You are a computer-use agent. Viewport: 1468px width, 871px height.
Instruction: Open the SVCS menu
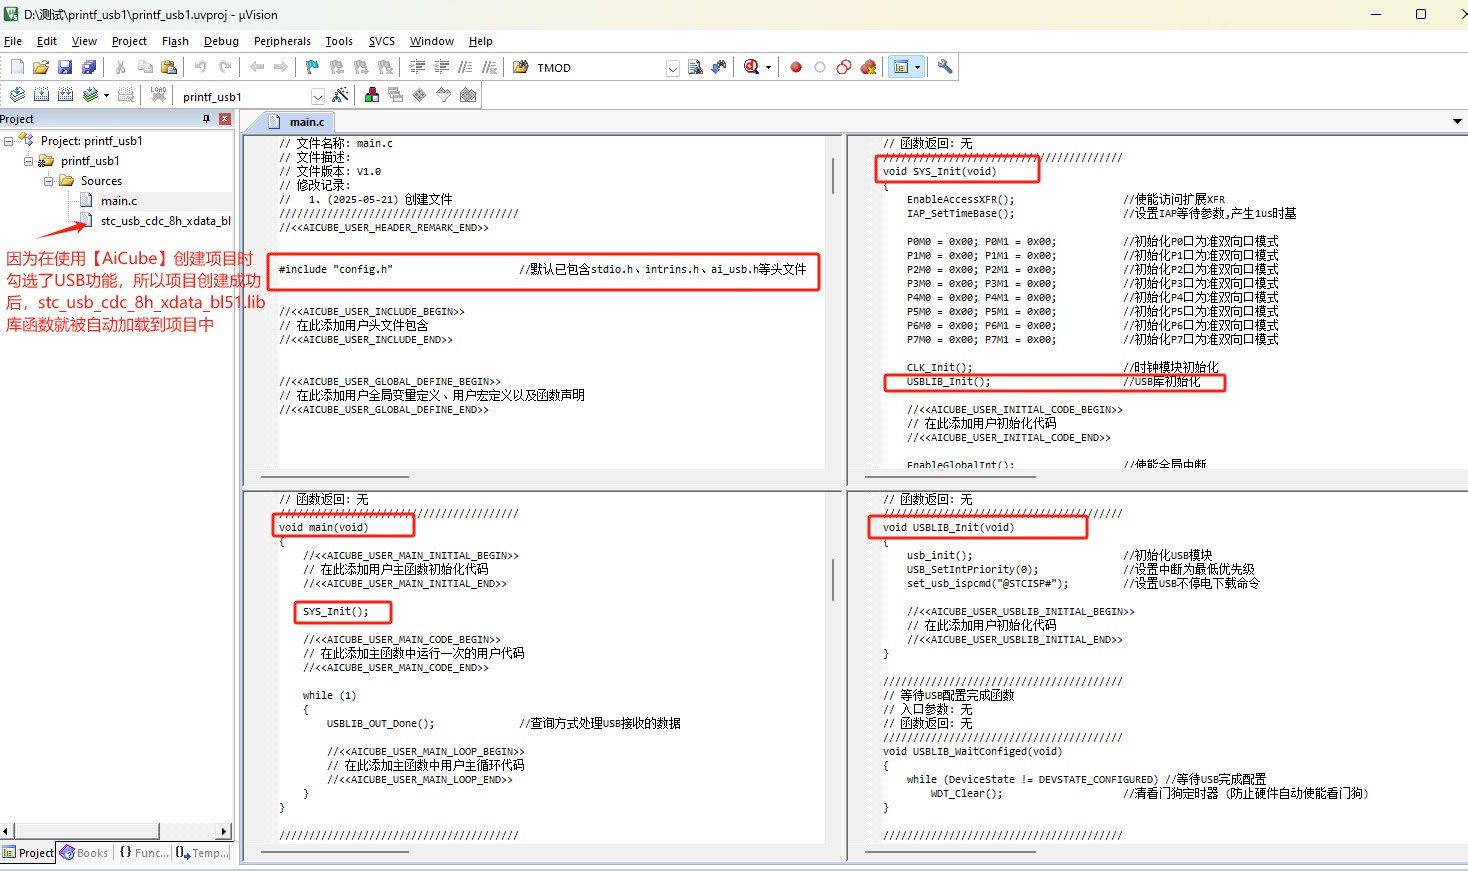coord(382,41)
